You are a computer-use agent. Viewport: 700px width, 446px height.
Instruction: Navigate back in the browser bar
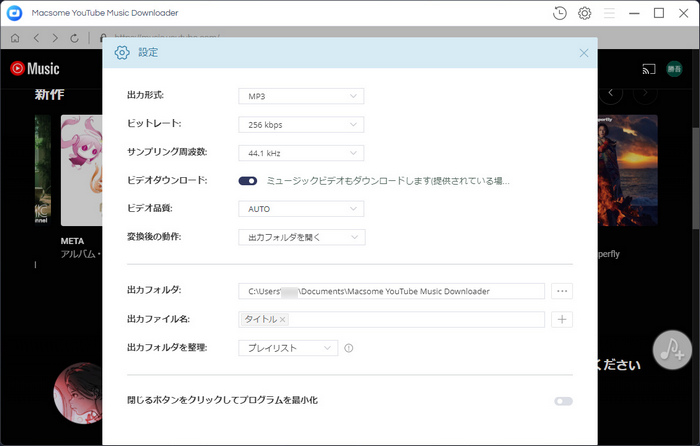pos(36,38)
